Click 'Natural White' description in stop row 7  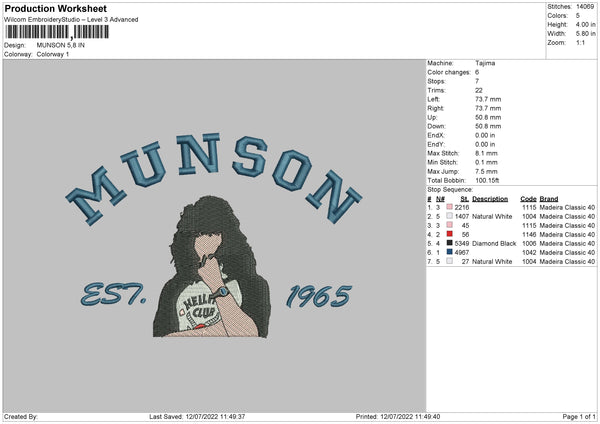coord(492,262)
